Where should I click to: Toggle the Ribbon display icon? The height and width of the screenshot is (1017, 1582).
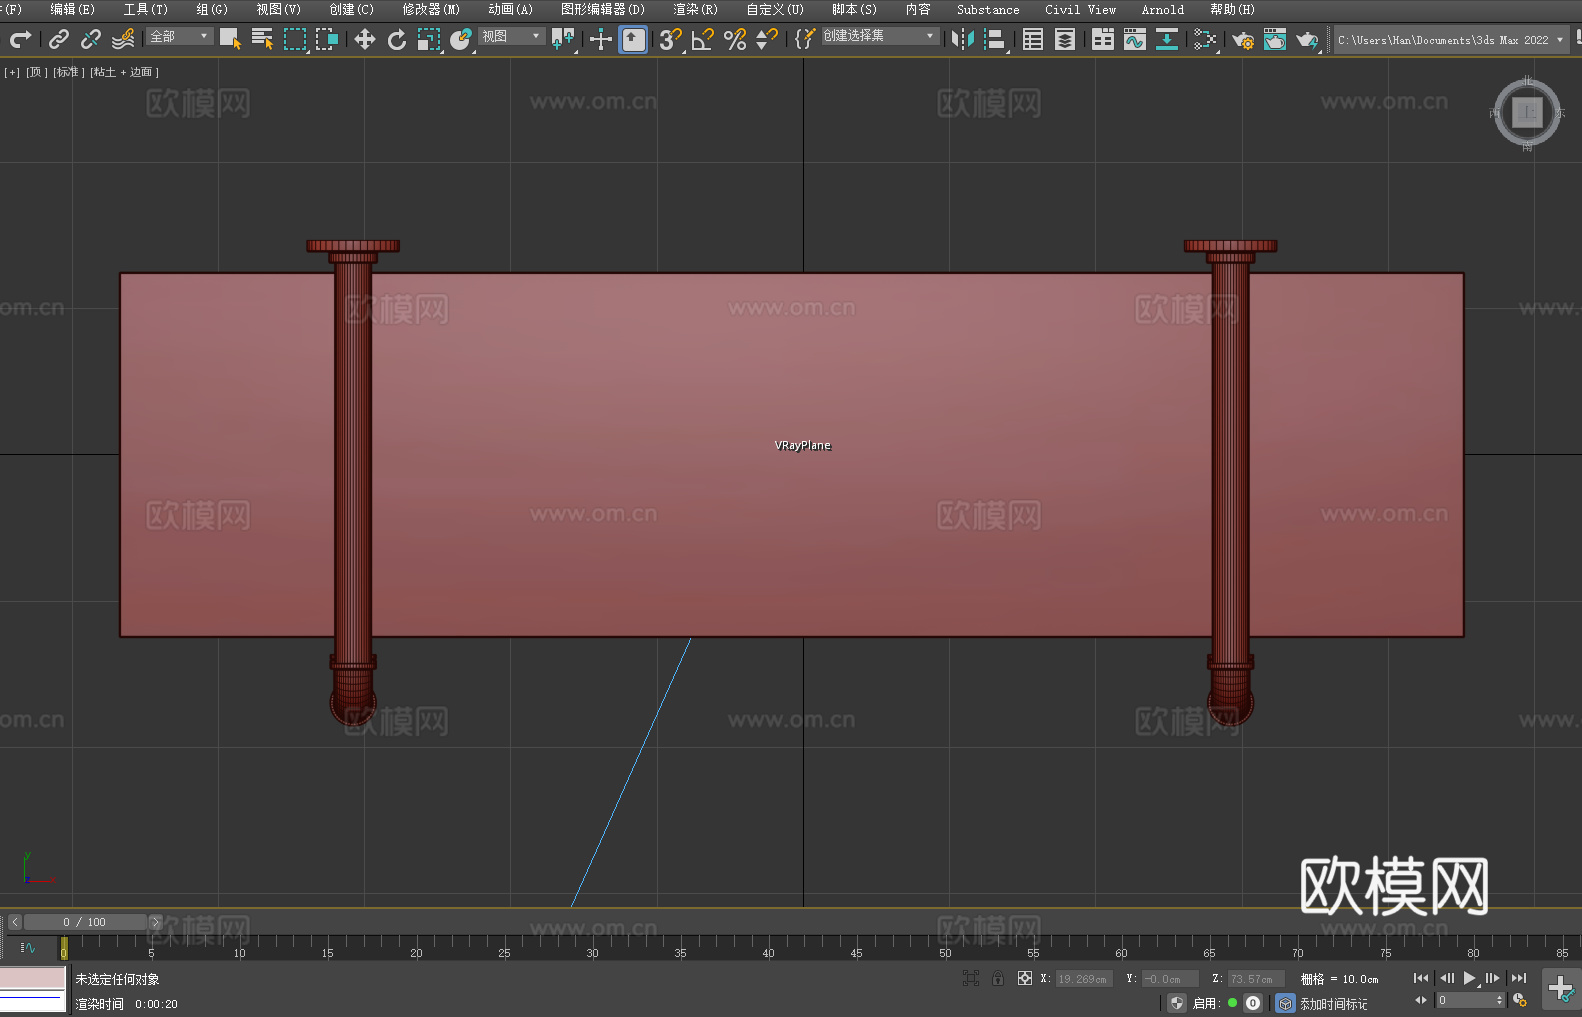click(x=1103, y=39)
